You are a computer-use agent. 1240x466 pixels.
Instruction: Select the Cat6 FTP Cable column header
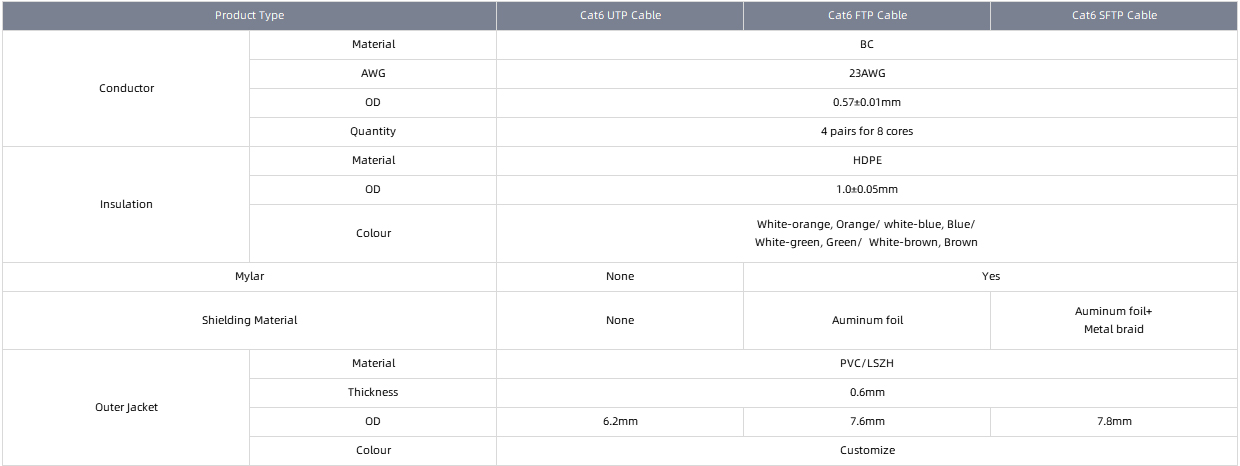(867, 15)
